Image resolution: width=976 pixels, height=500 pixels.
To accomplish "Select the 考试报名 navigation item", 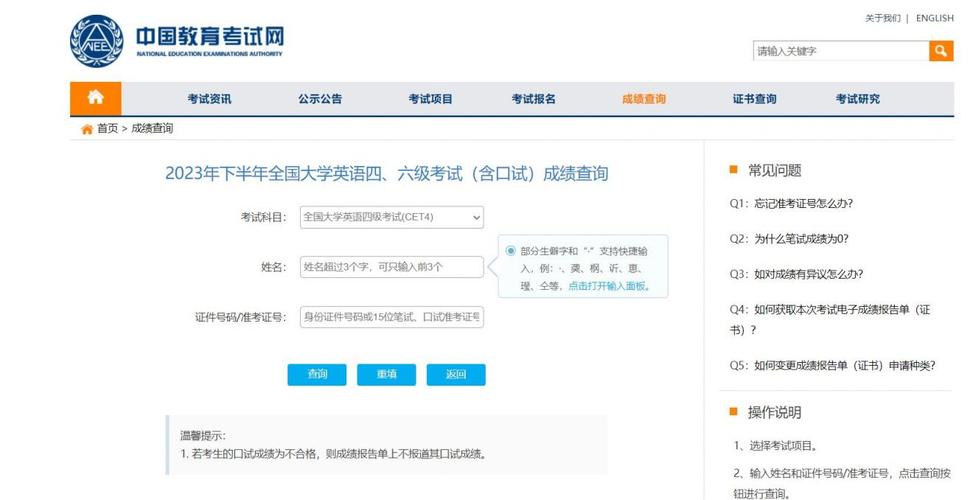I will click(534, 99).
